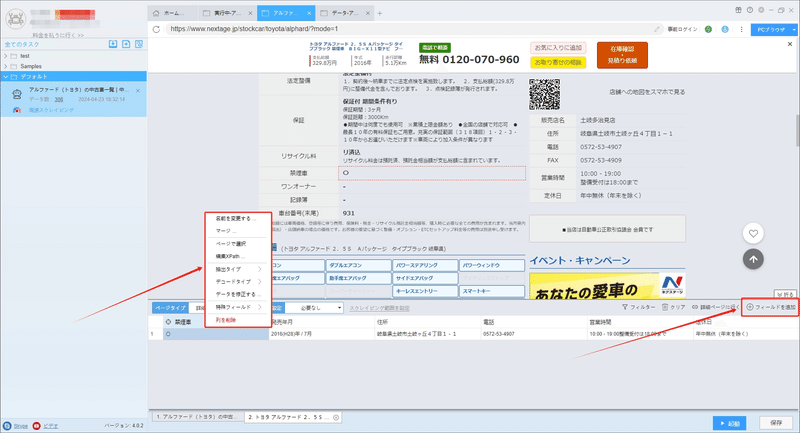Image resolution: width=800 pixels, height=433 pixels.
Task: Click the yellow お取り寄せの相談 button
Action: (558, 62)
